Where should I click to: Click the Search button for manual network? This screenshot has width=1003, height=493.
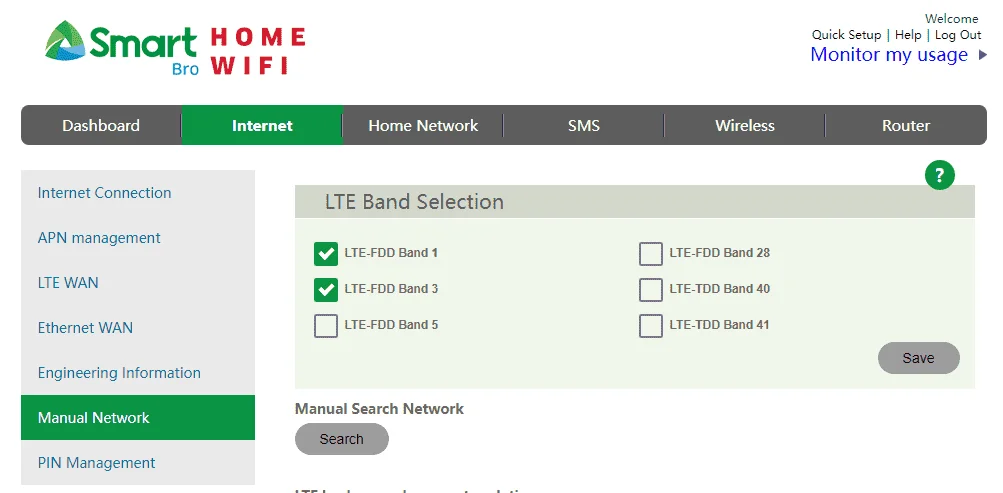click(x=342, y=439)
